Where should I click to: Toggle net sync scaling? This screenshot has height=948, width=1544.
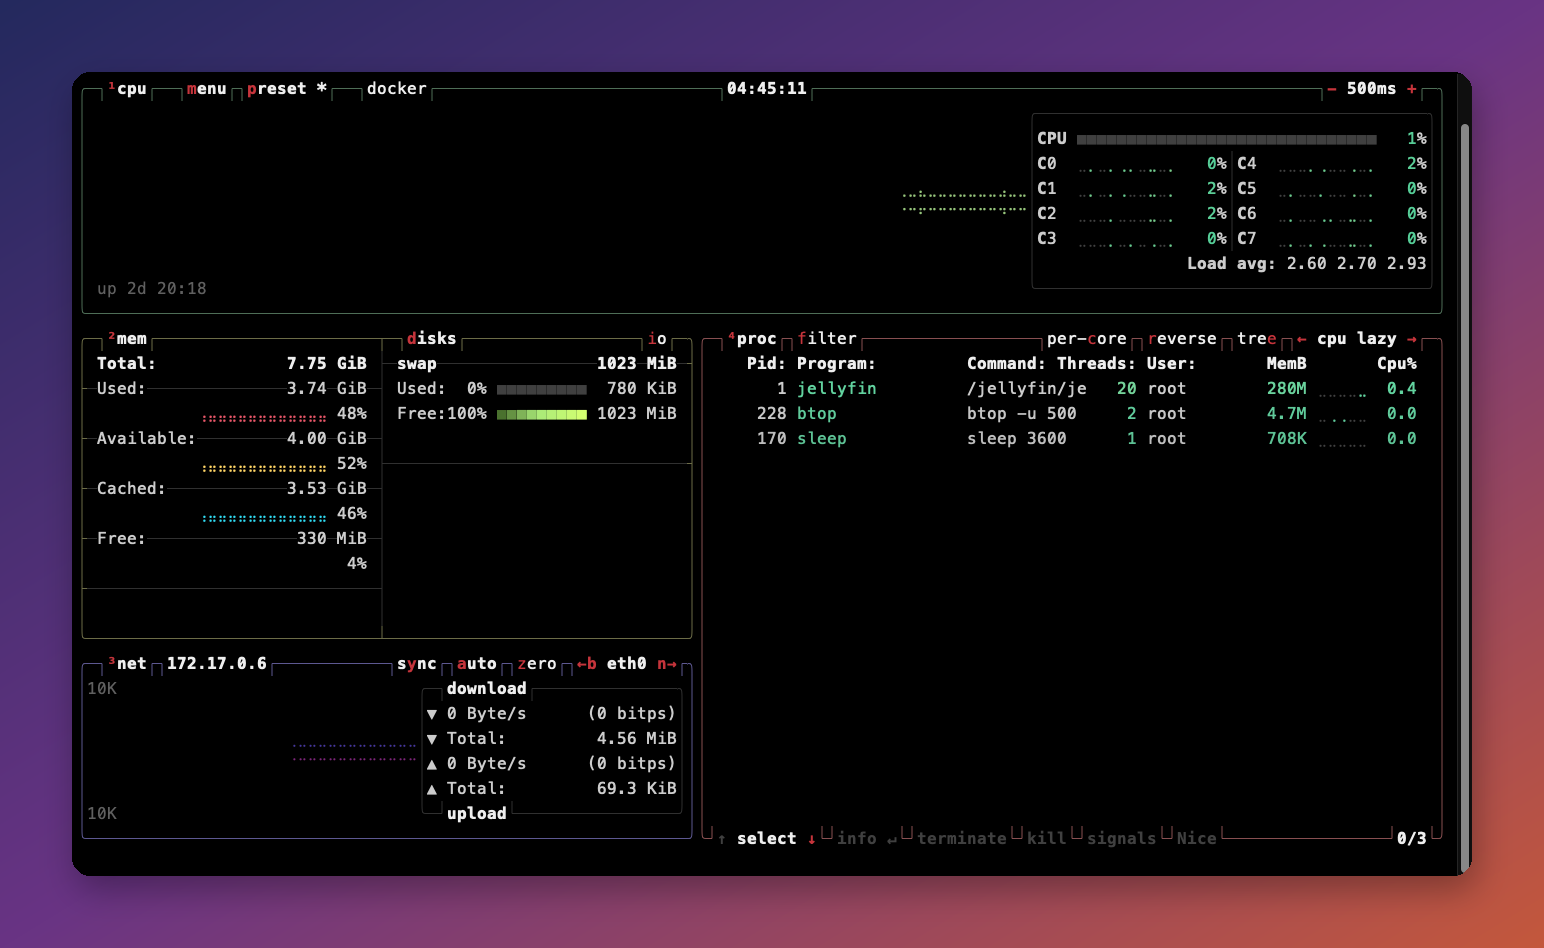click(x=416, y=664)
